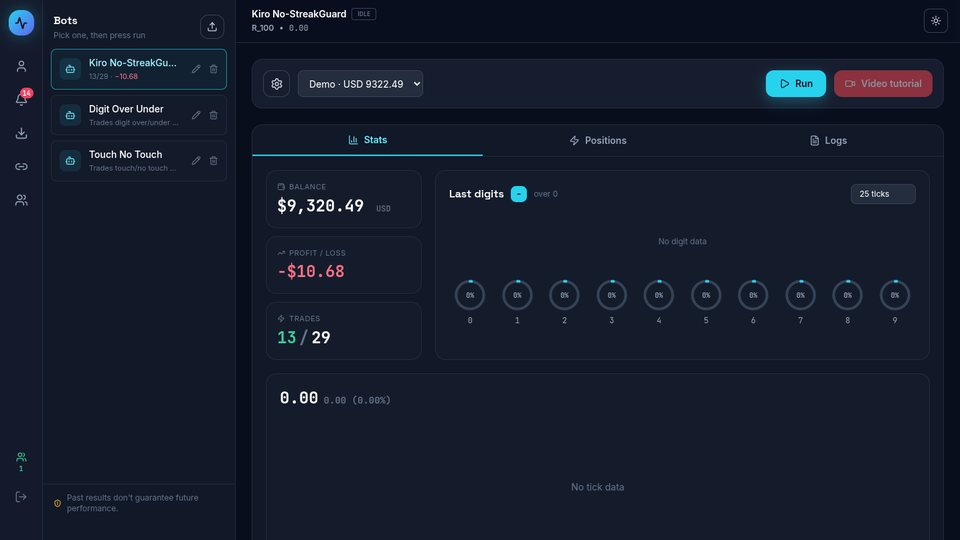Image resolution: width=960 pixels, height=540 pixels.
Task: Open bot settings gear icon
Action: click(277, 84)
